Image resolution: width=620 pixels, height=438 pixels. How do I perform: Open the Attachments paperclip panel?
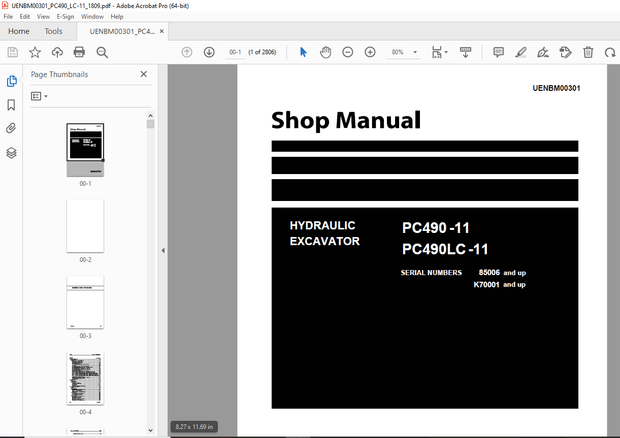tap(11, 128)
